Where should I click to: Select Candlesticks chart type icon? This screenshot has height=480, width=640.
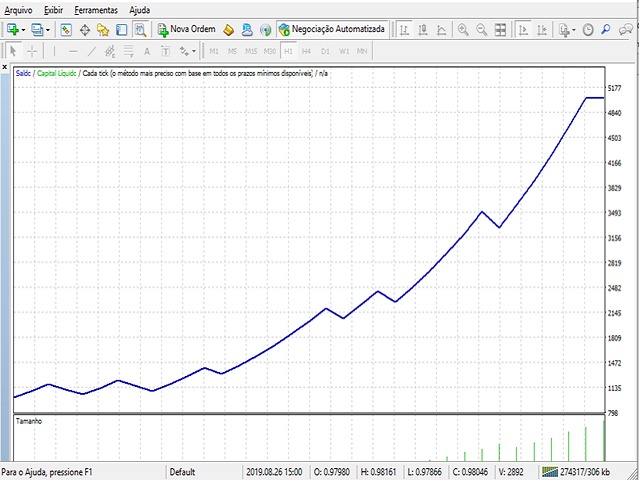pos(423,30)
